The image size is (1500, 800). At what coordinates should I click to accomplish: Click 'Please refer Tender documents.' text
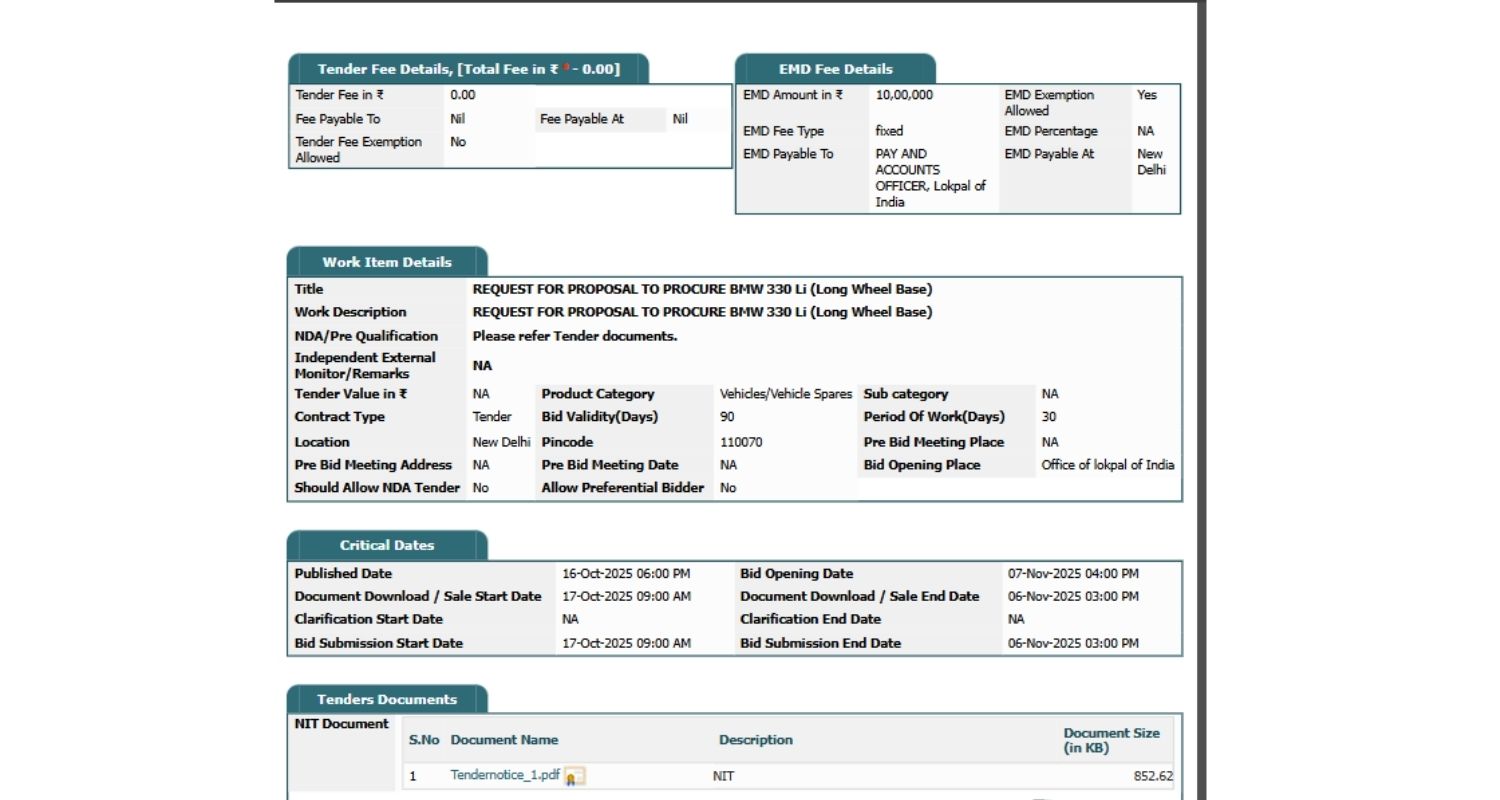click(x=575, y=336)
